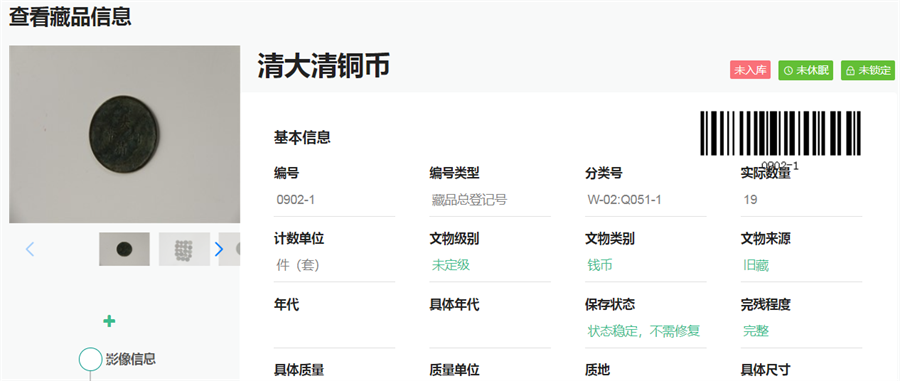
Task: Select the 影像信息 timeline circle marker
Action: [90, 359]
